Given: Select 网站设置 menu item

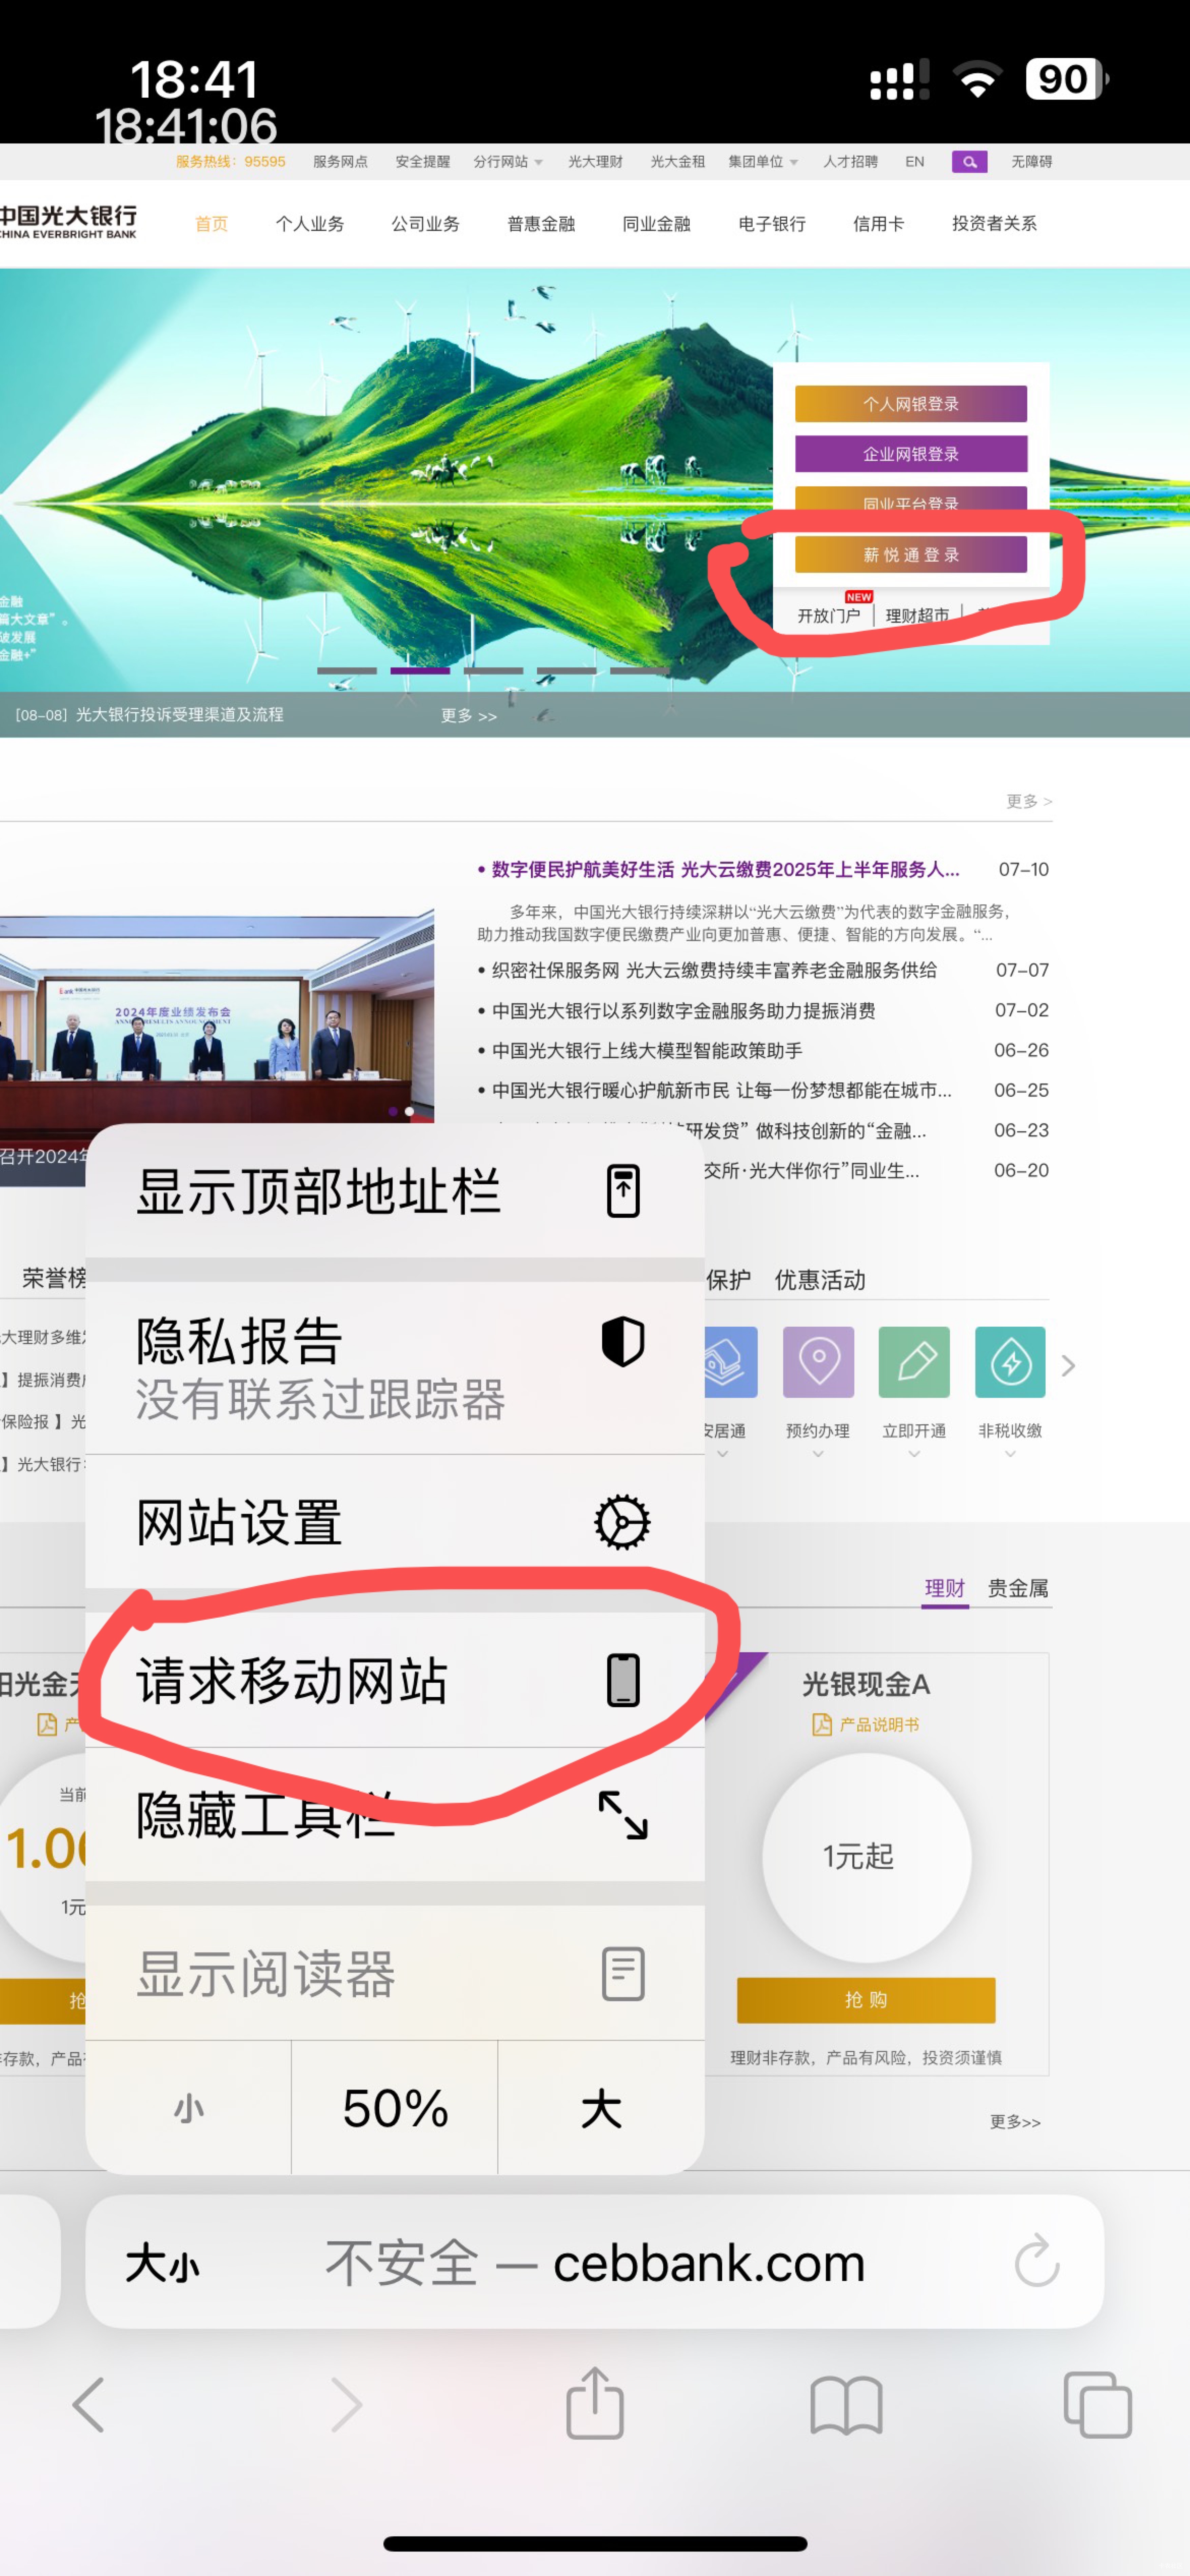Looking at the screenshot, I should pyautogui.click(x=395, y=1522).
